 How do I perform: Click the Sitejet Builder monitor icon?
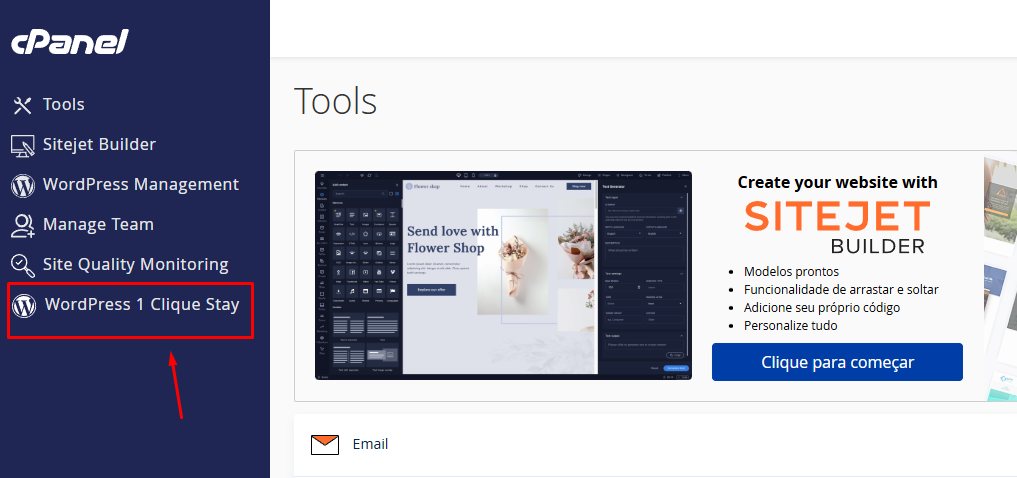point(23,145)
